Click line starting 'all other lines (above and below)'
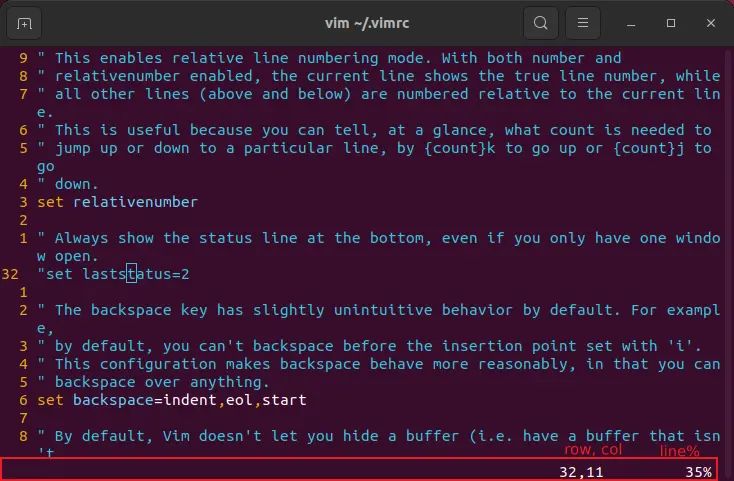The height and width of the screenshot is (481, 734). tap(379, 94)
